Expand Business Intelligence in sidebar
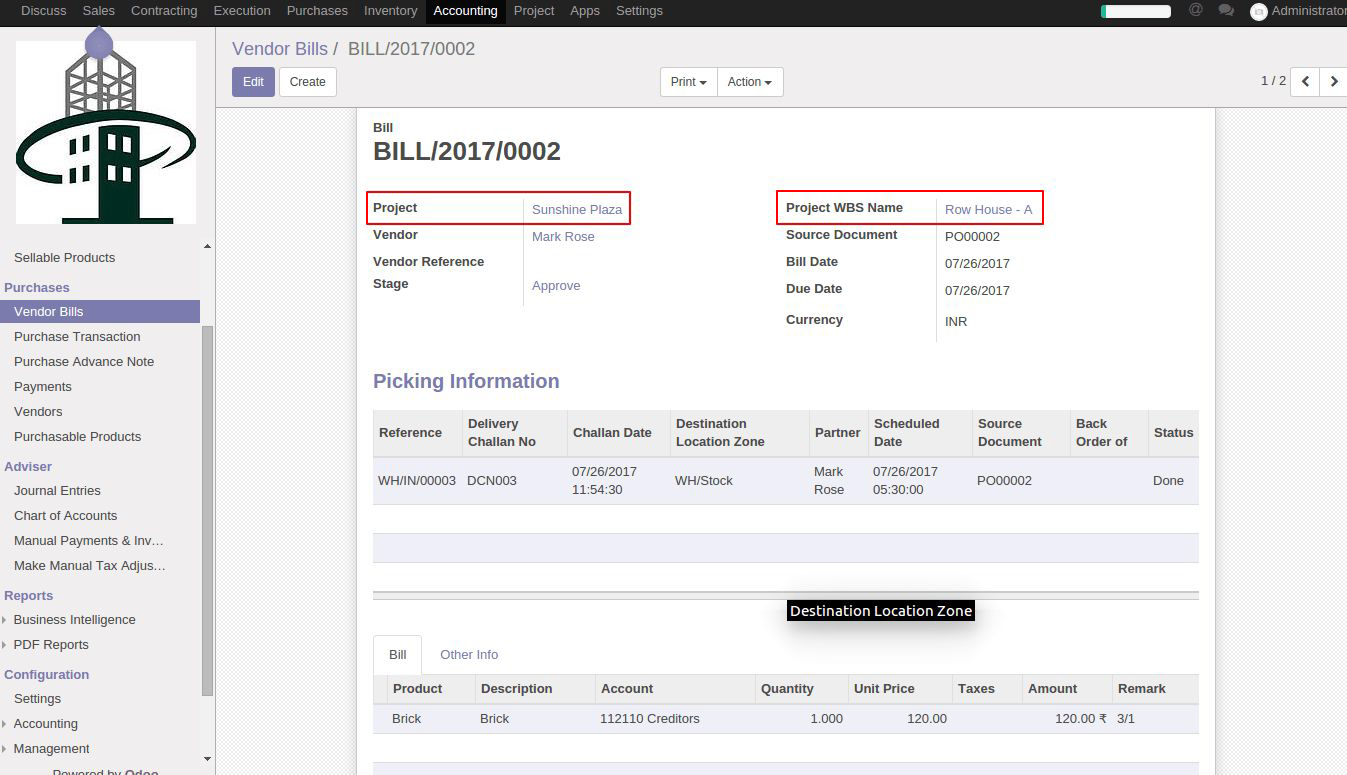1347x775 pixels. tap(74, 620)
